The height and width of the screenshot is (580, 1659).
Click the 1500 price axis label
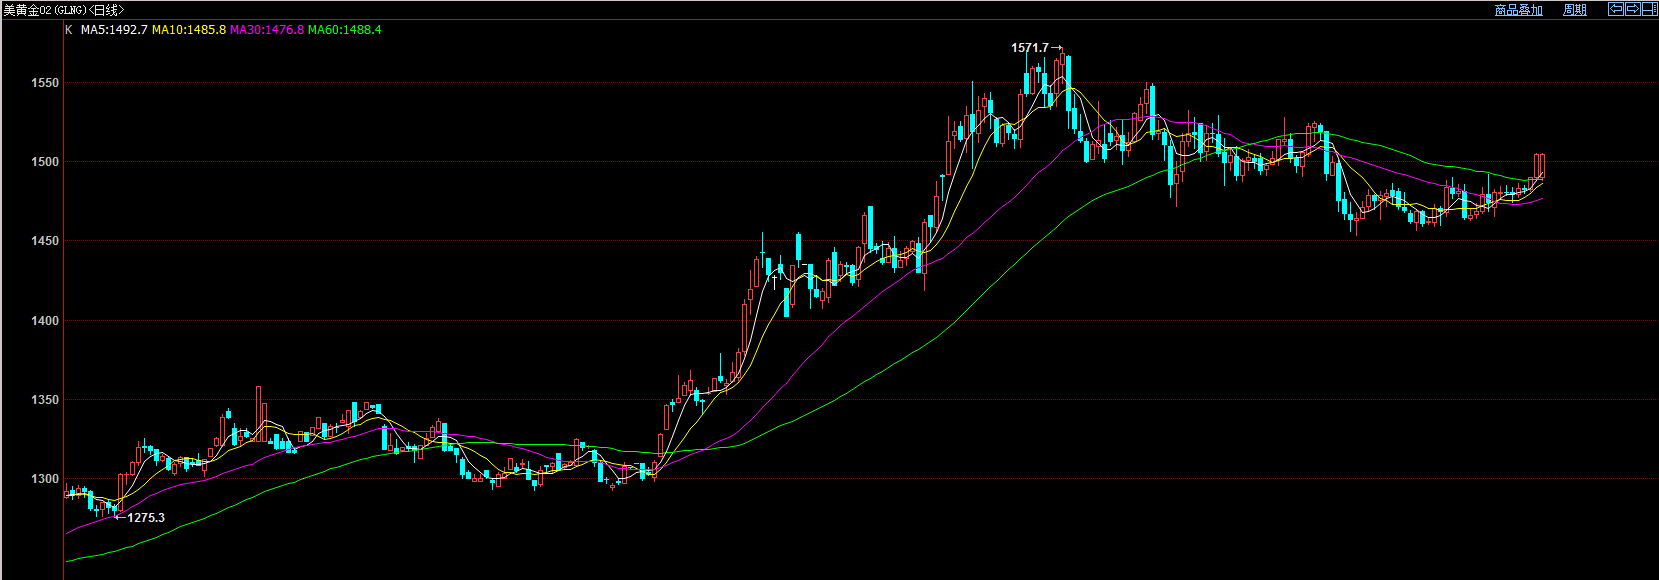click(x=46, y=161)
